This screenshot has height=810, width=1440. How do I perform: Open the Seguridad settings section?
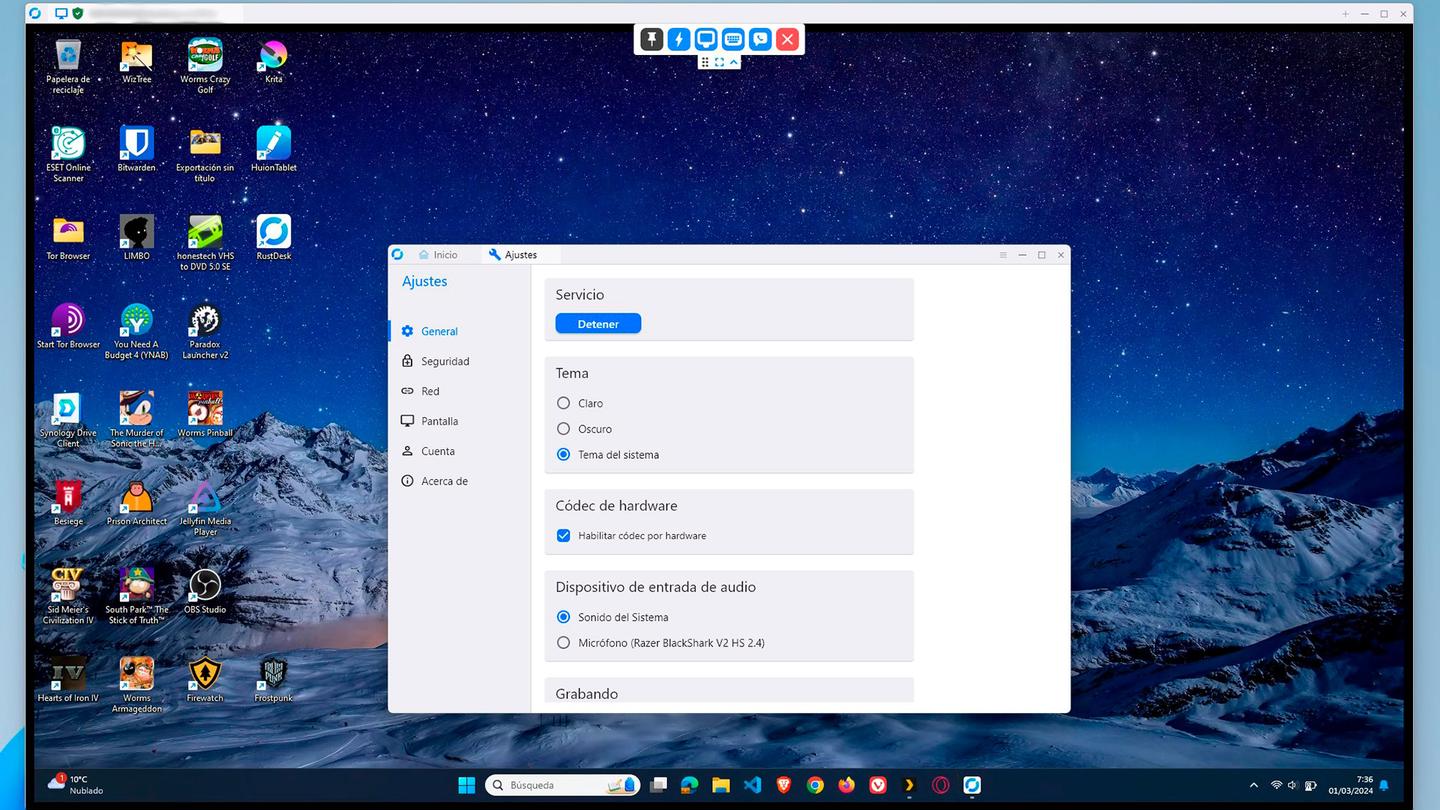click(x=445, y=361)
